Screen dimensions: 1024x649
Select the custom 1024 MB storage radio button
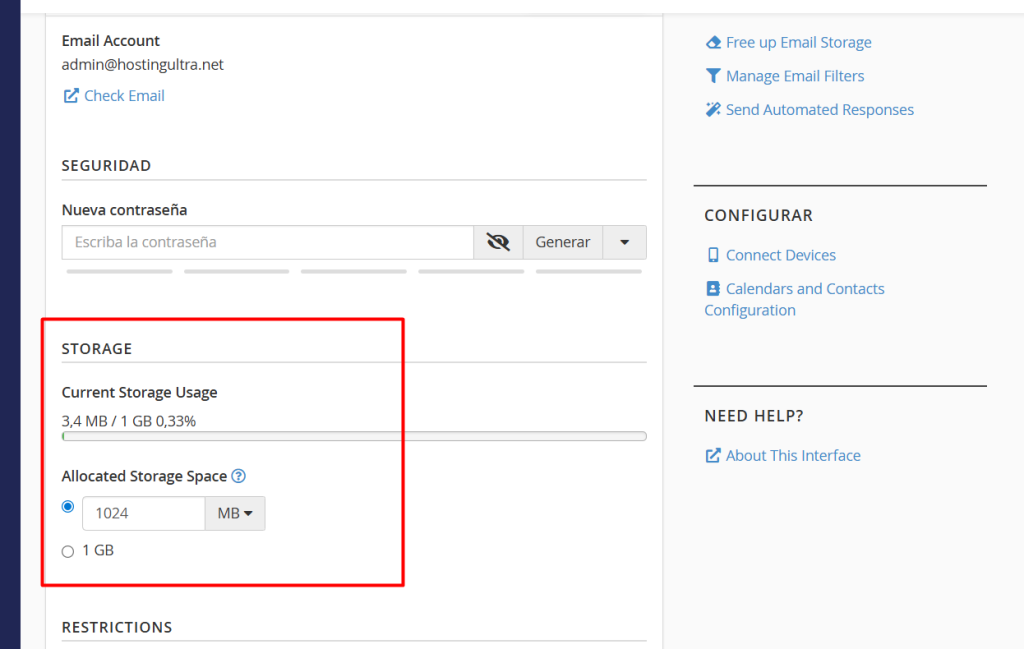pos(68,507)
